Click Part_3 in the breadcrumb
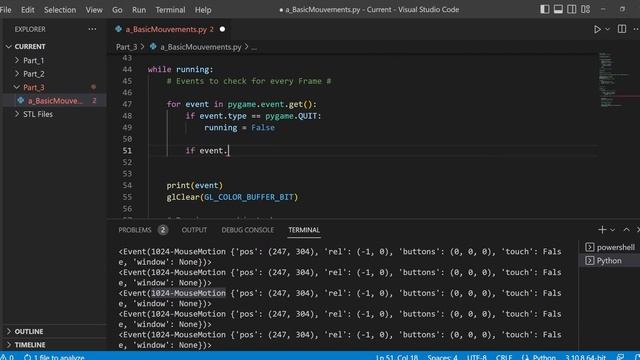 click(x=127, y=47)
